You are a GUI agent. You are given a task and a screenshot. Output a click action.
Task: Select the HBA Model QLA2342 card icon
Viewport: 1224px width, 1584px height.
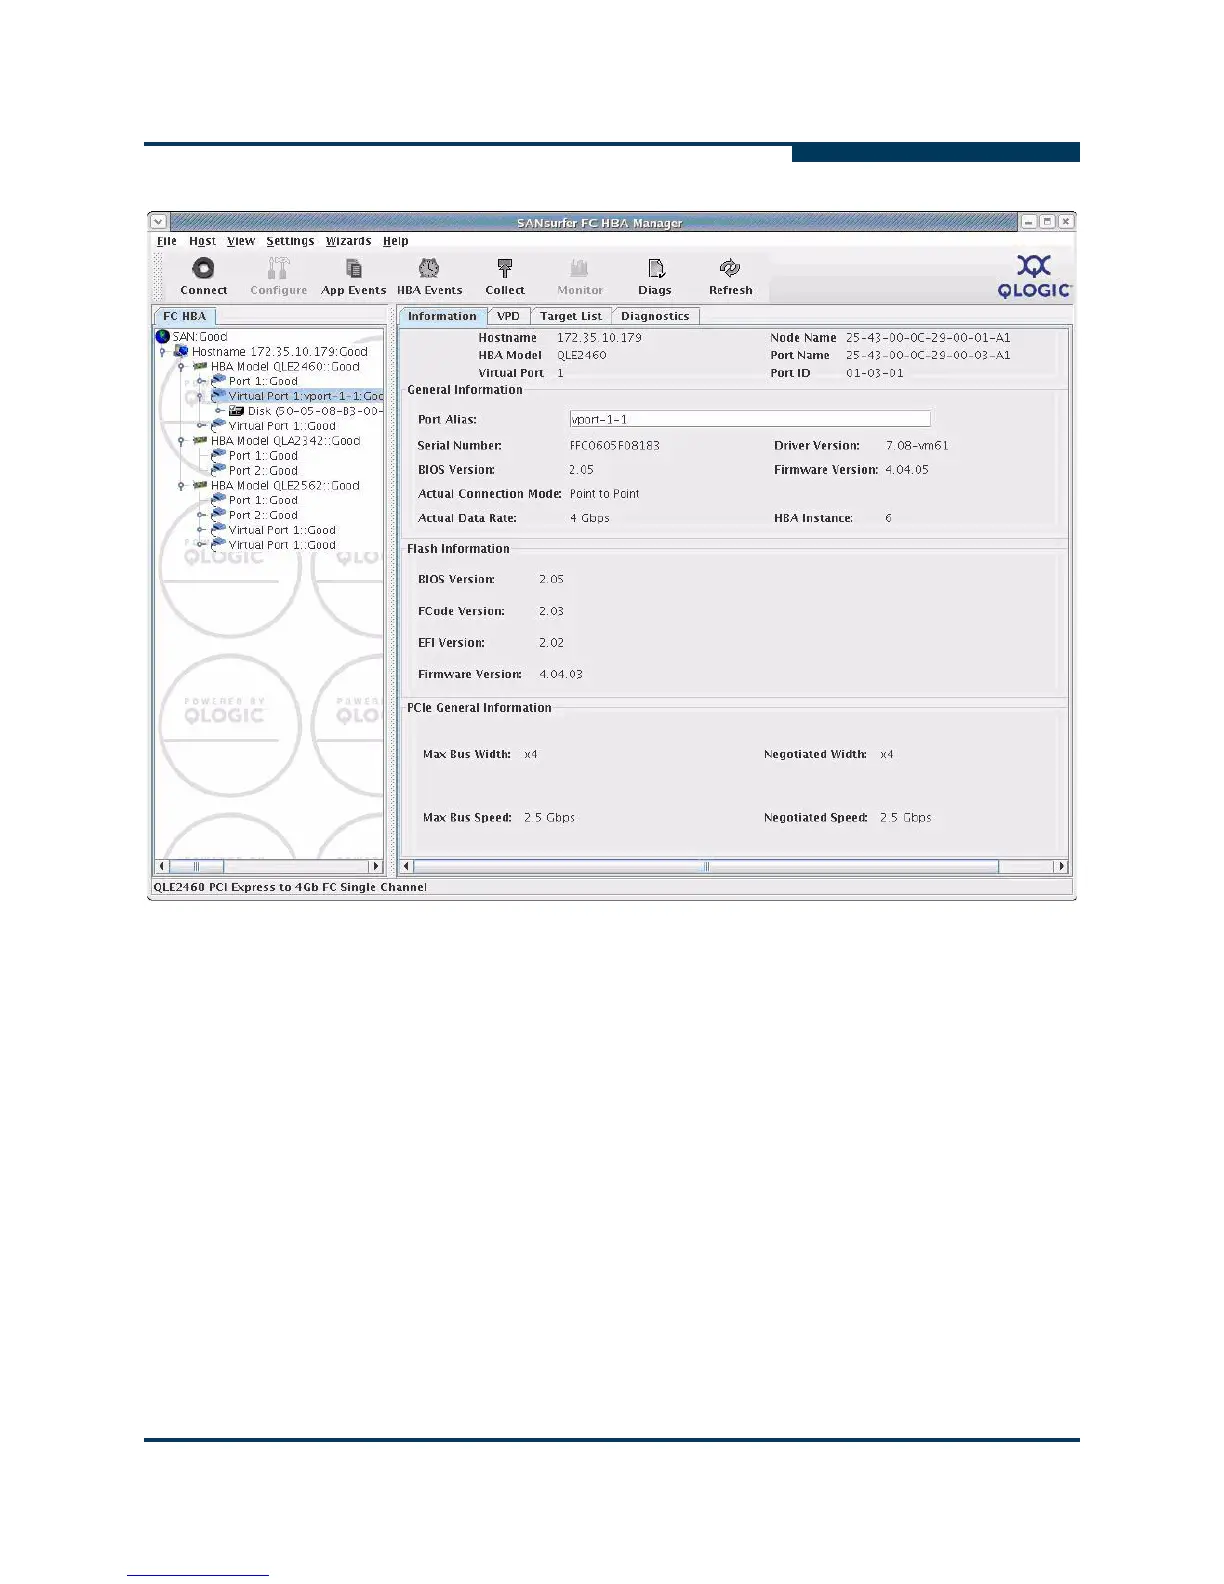pyautogui.click(x=200, y=440)
